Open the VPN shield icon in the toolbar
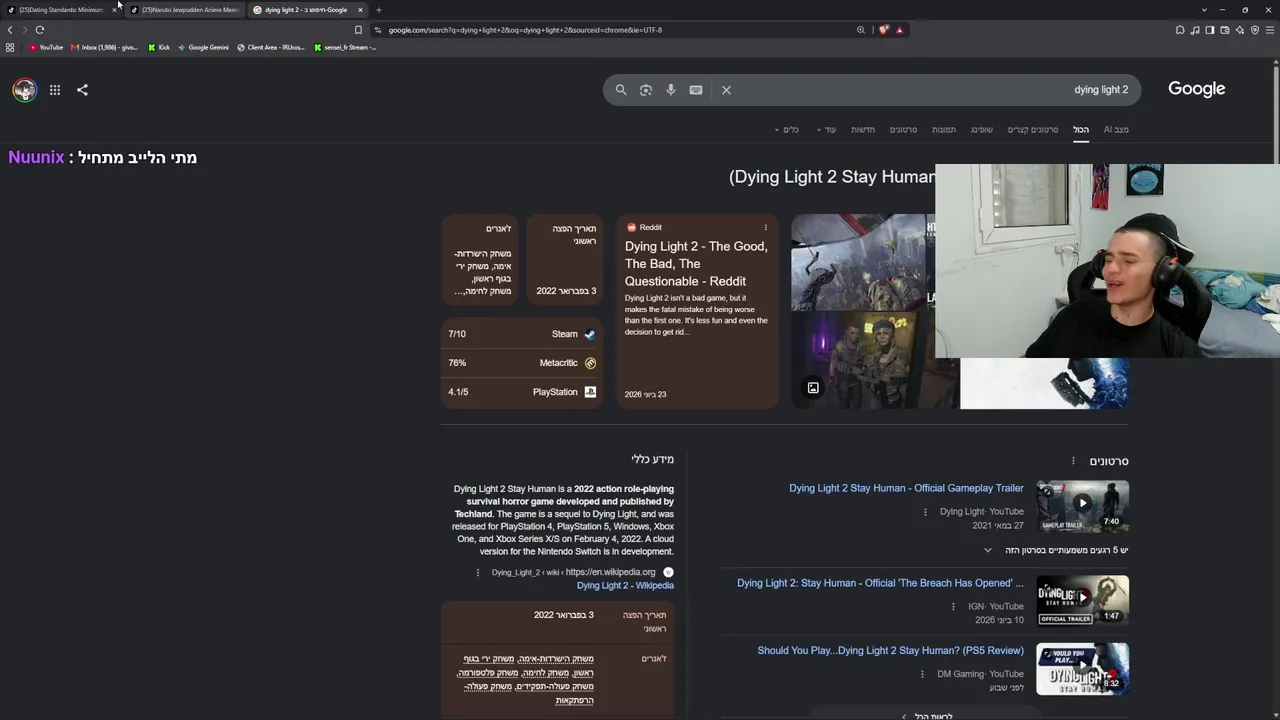Viewport: 1280px width, 720px height. point(1255,30)
